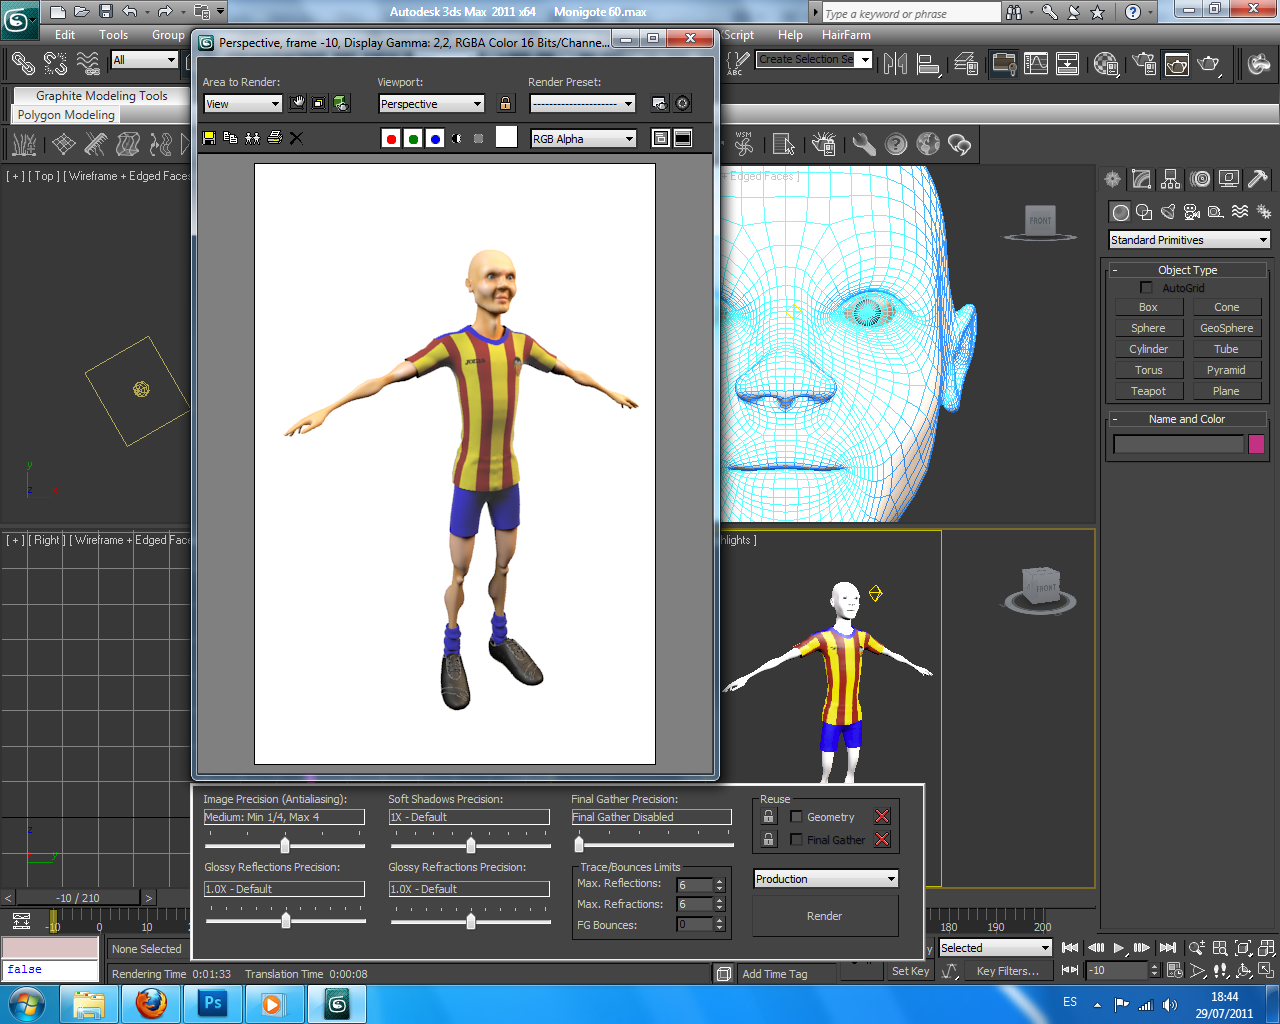Toggle the top UI overlay button
The width and height of the screenshot is (1280, 1024).
tap(661, 138)
